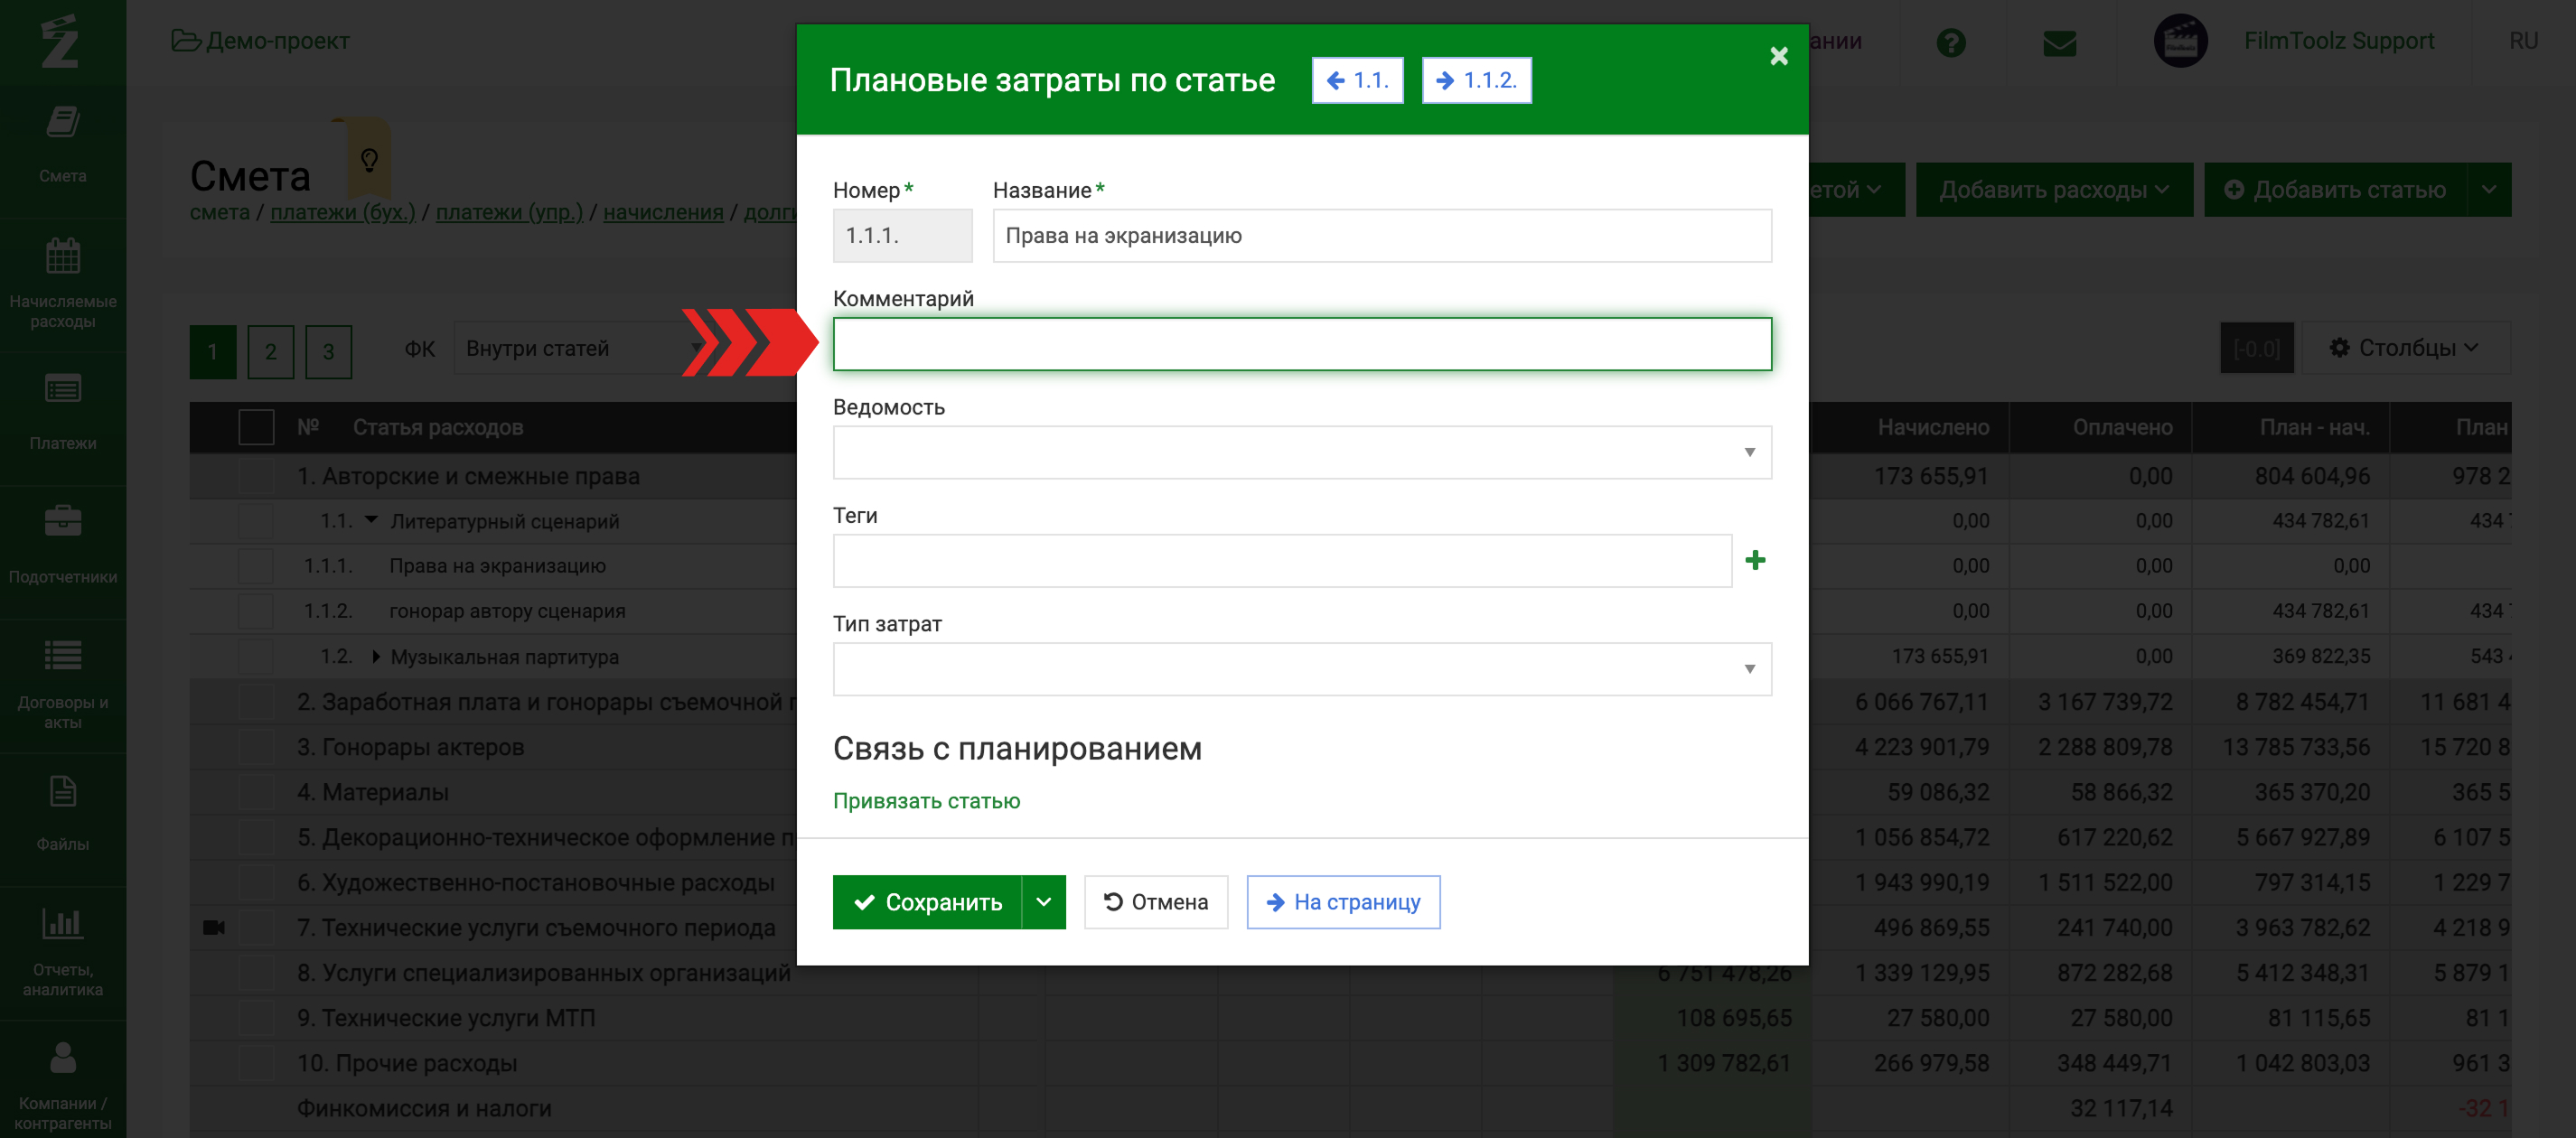
Task: Close the Плановые затраты dialog
Action: pos(1778,56)
